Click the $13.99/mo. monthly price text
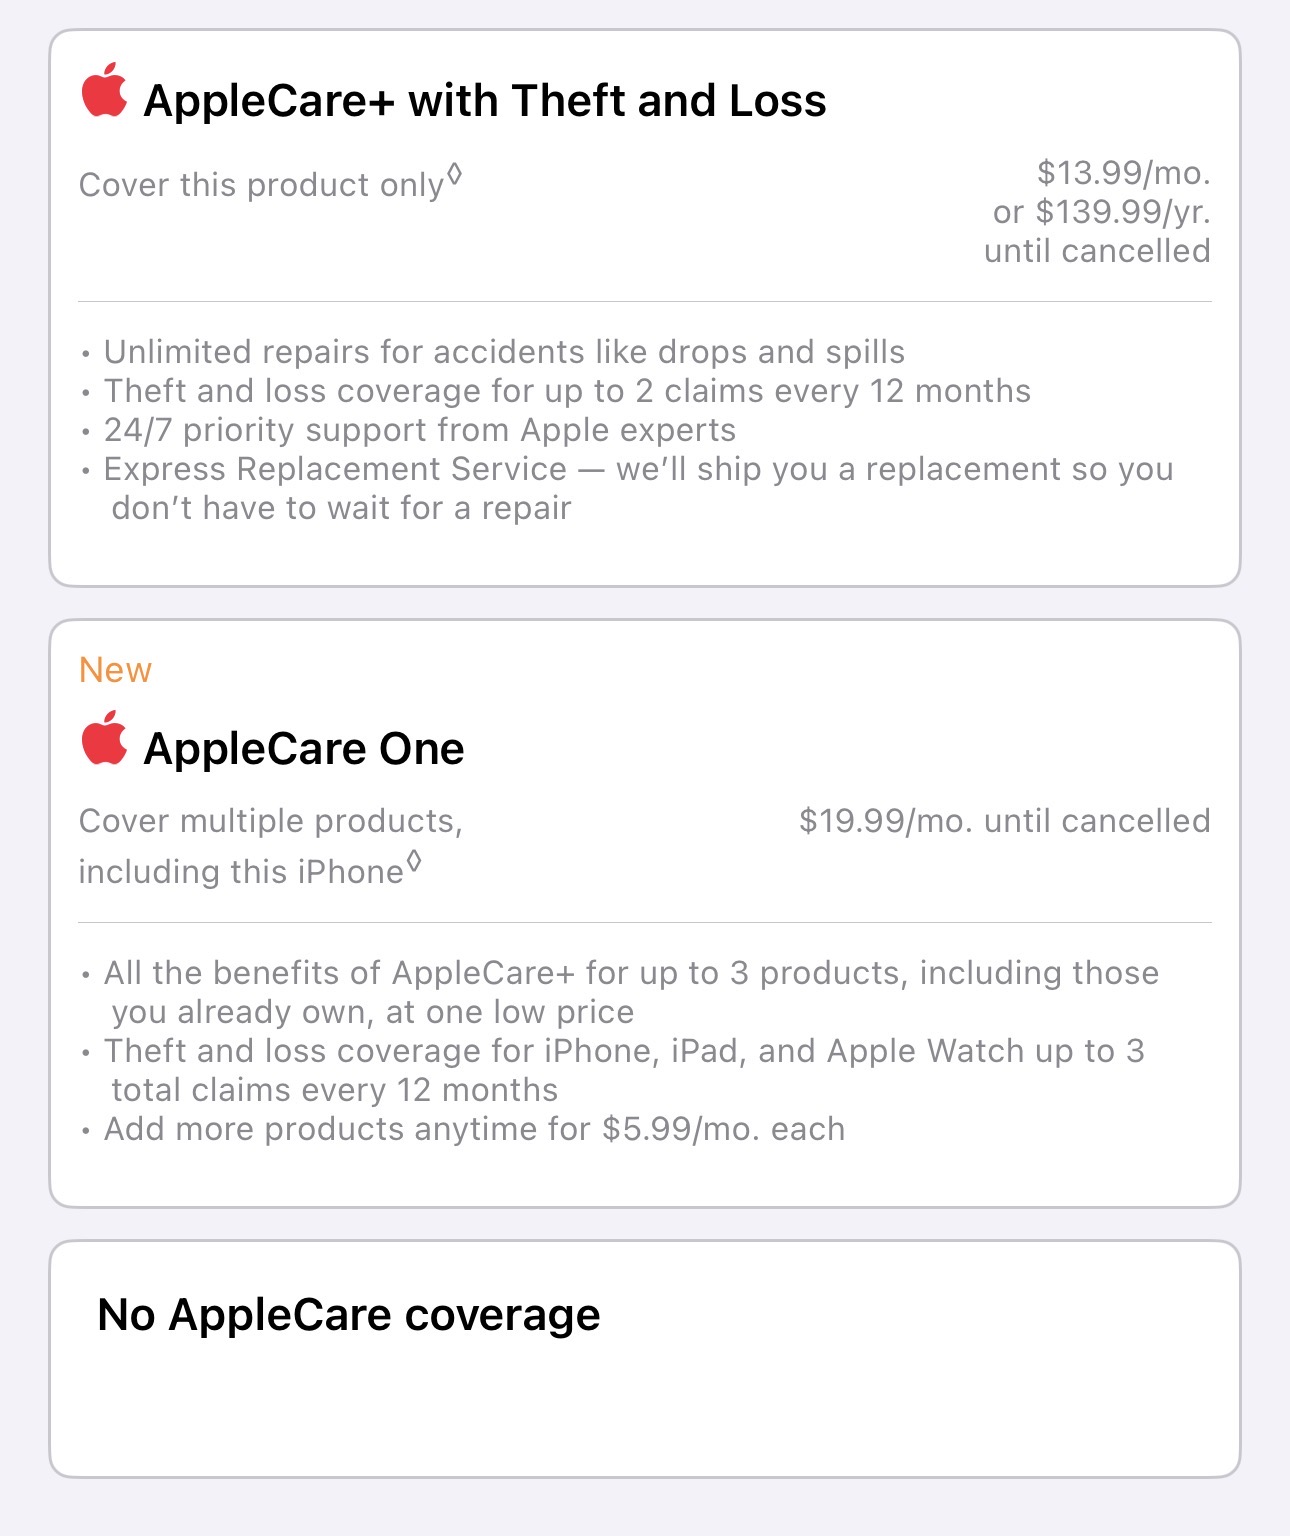This screenshot has width=1290, height=1536. click(x=1123, y=173)
